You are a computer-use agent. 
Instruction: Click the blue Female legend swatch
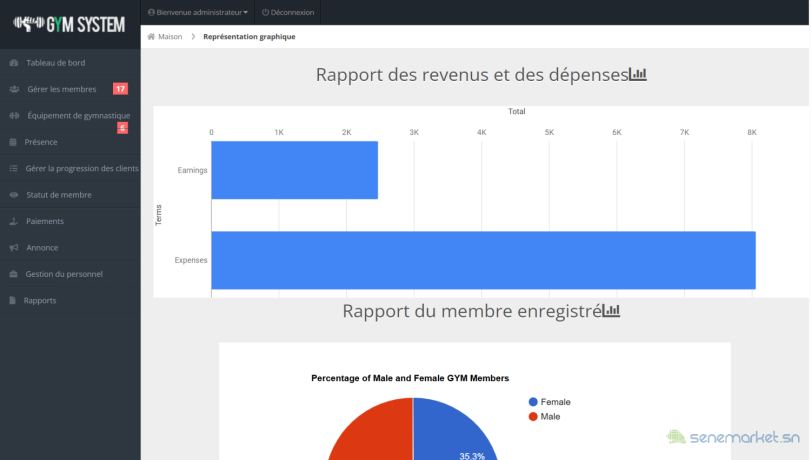533,402
